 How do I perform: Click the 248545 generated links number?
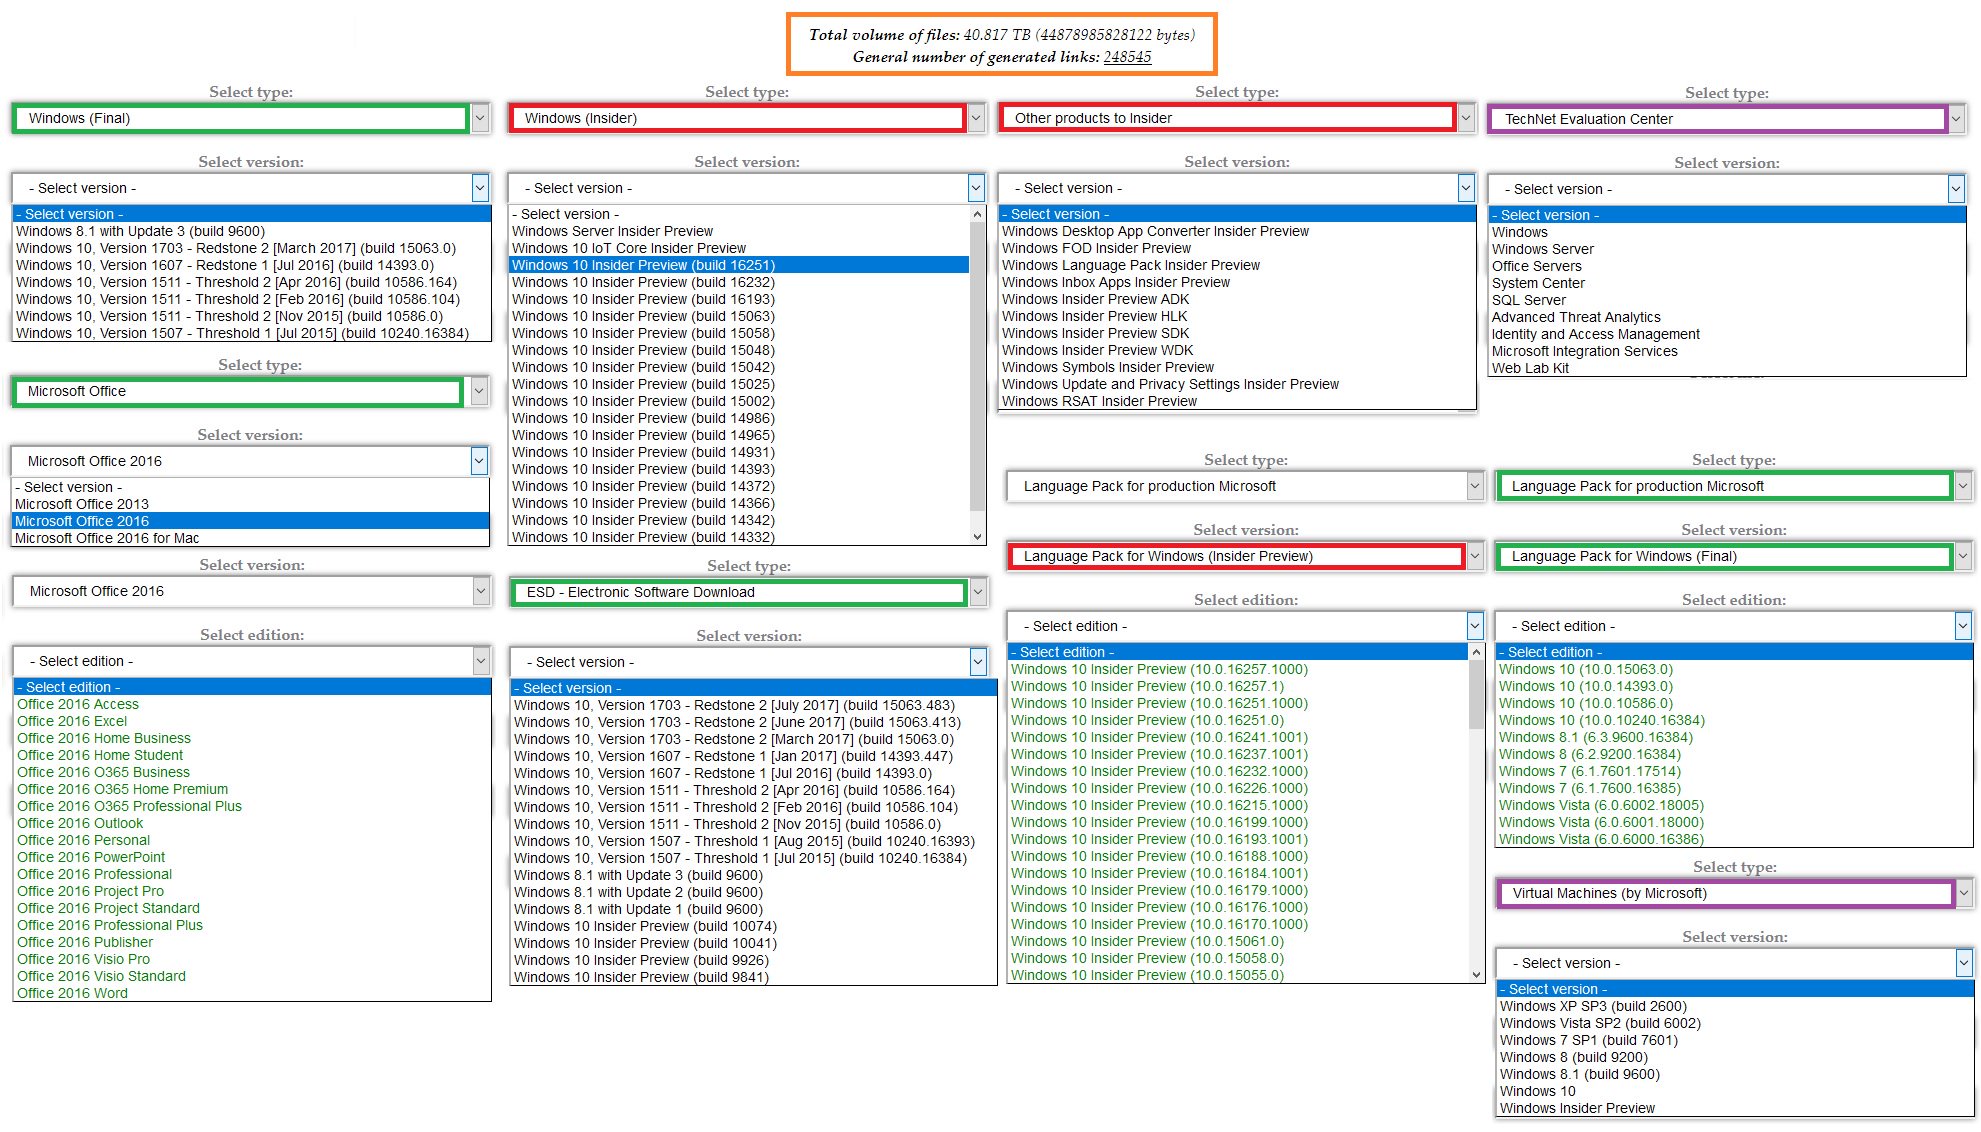pos(1127,57)
